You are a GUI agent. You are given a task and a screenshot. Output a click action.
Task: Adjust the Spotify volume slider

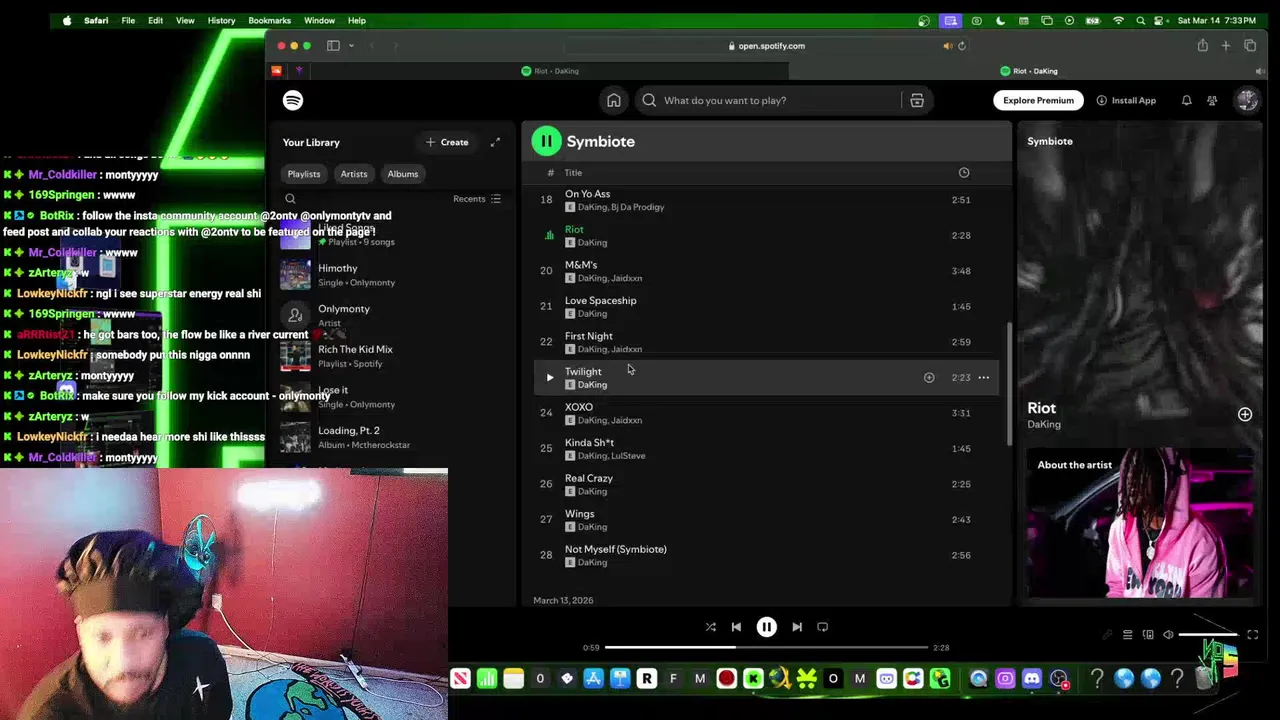[x=1208, y=635]
